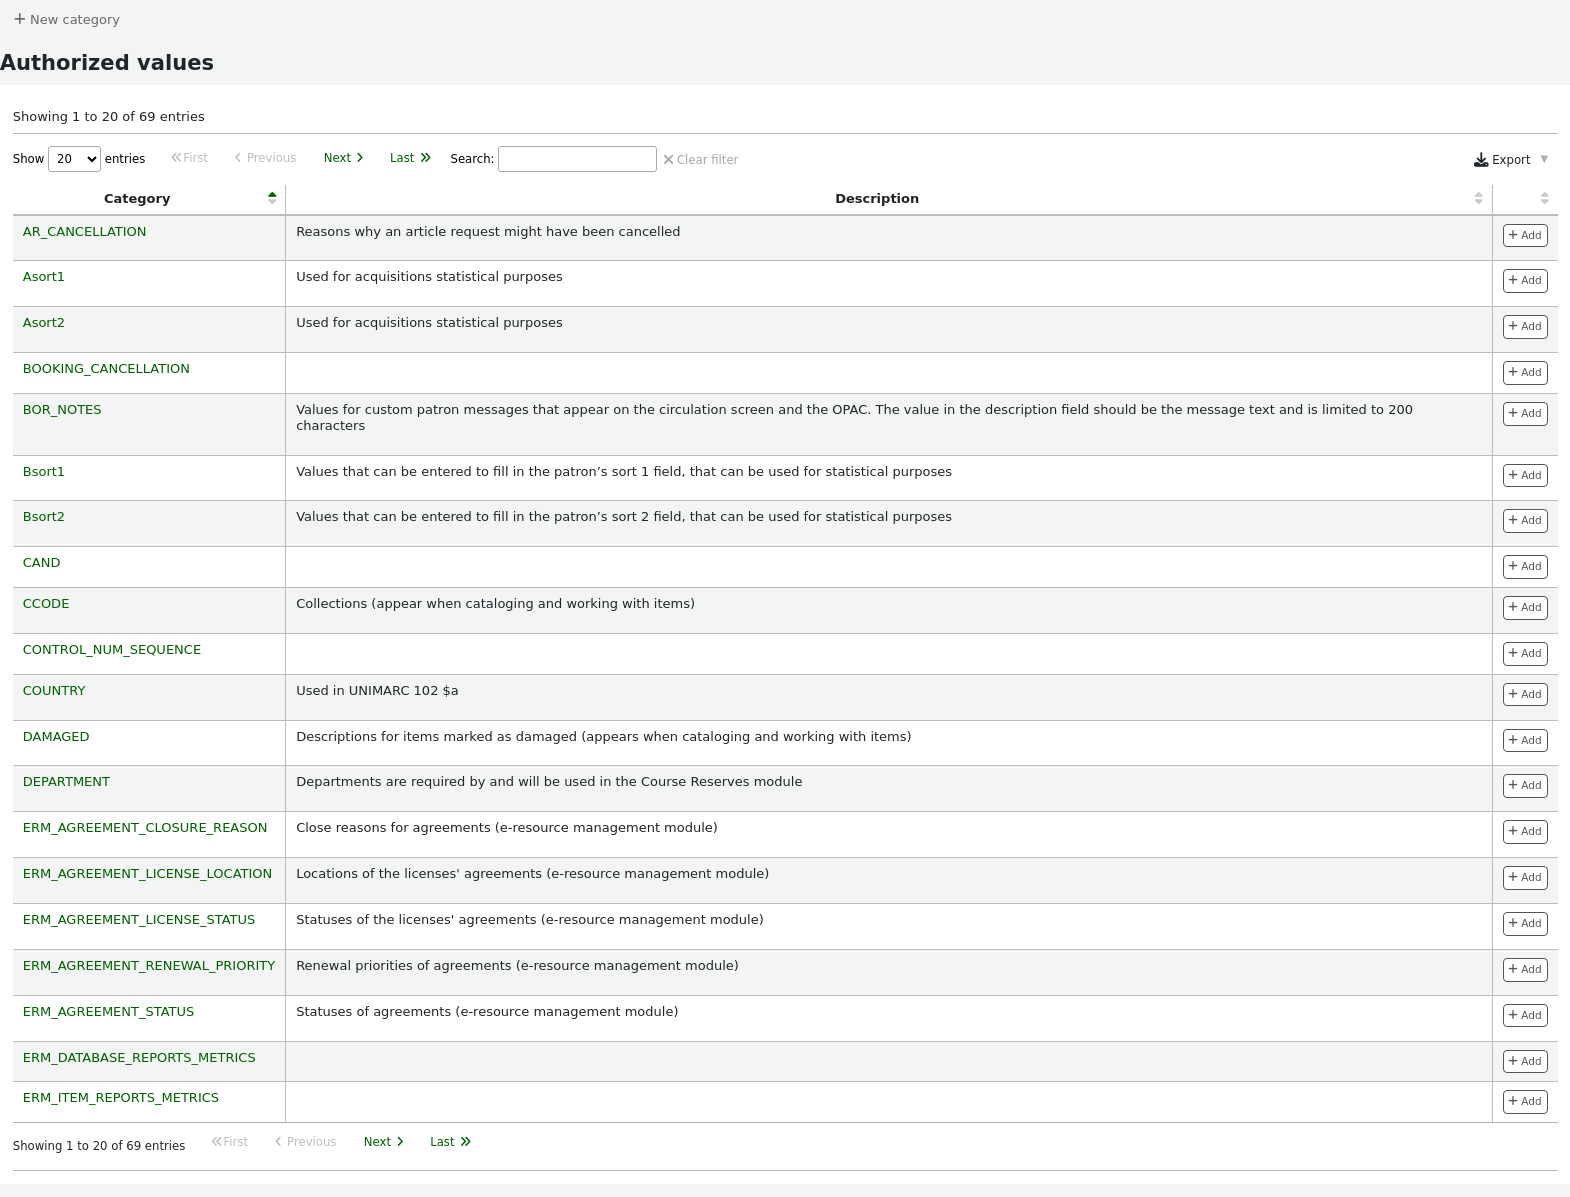Expand the Export options menu
Image resolution: width=1570 pixels, height=1197 pixels.
(x=1510, y=160)
